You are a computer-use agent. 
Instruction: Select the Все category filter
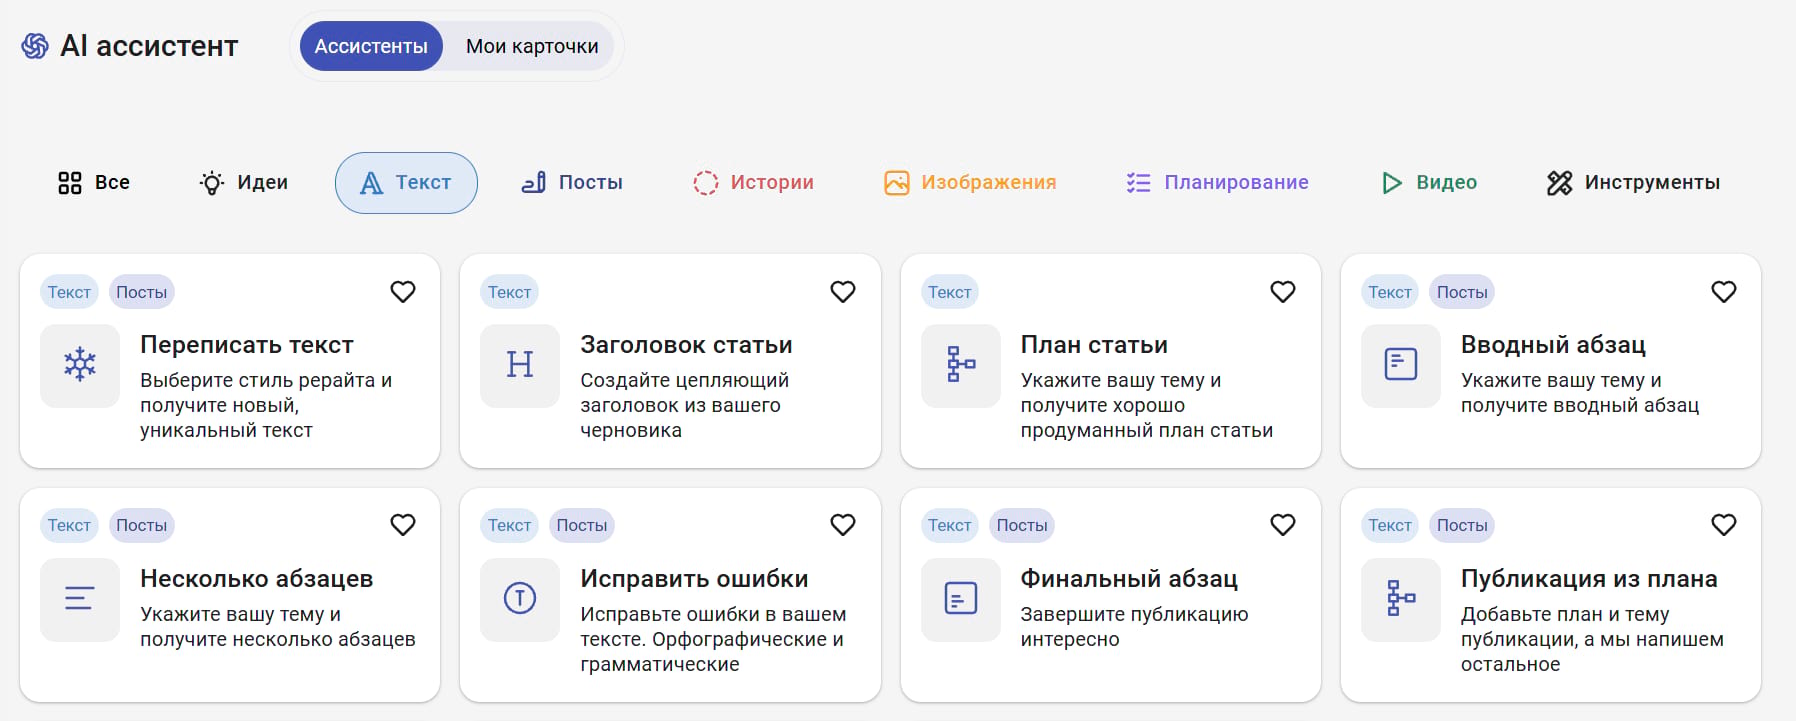point(94,183)
